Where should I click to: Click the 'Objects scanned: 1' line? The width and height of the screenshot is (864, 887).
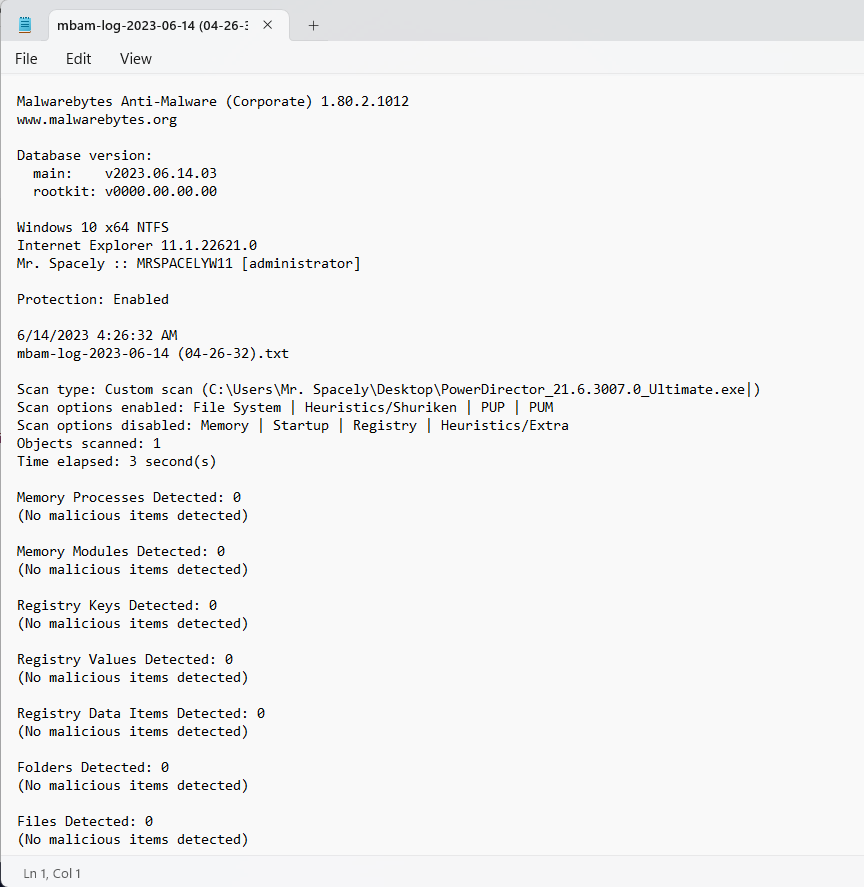point(89,444)
